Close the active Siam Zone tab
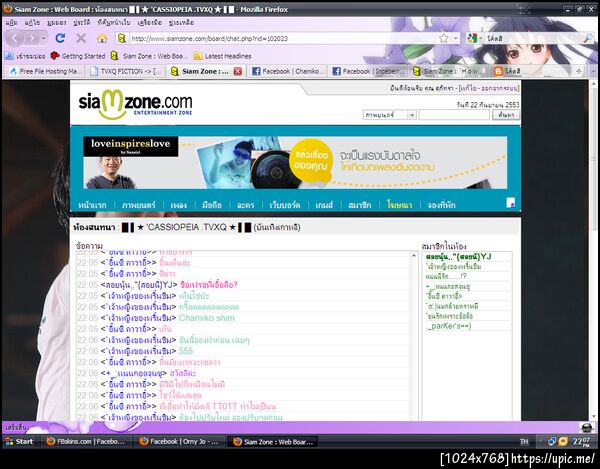The image size is (600, 469). tap(238, 71)
